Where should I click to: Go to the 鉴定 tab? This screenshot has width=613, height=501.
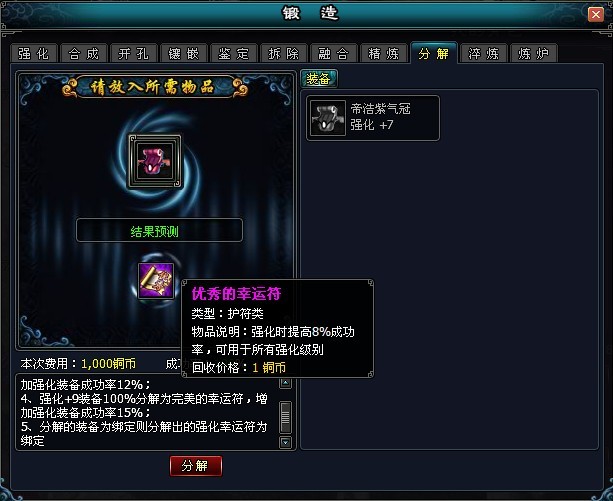234,53
